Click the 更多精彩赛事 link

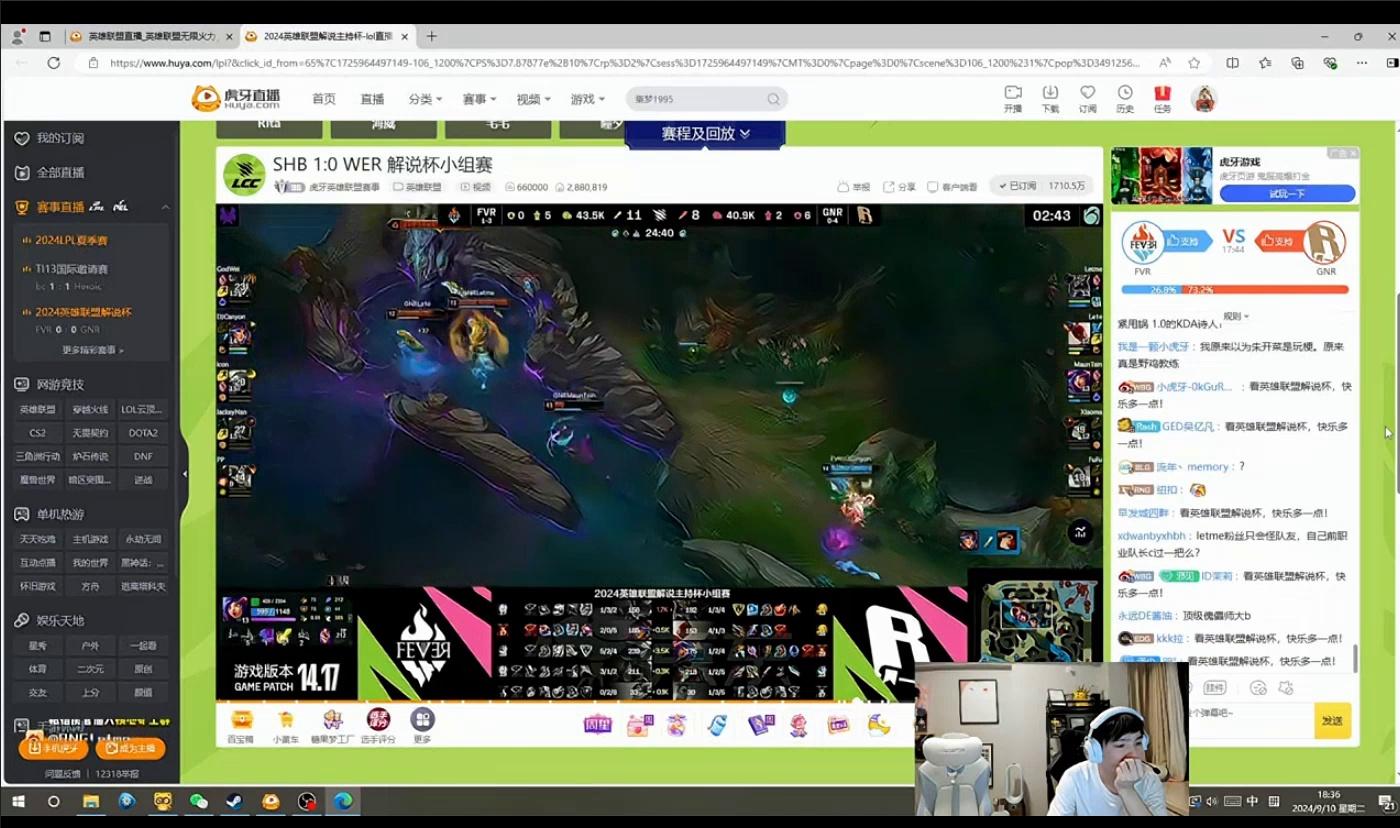click(93, 350)
